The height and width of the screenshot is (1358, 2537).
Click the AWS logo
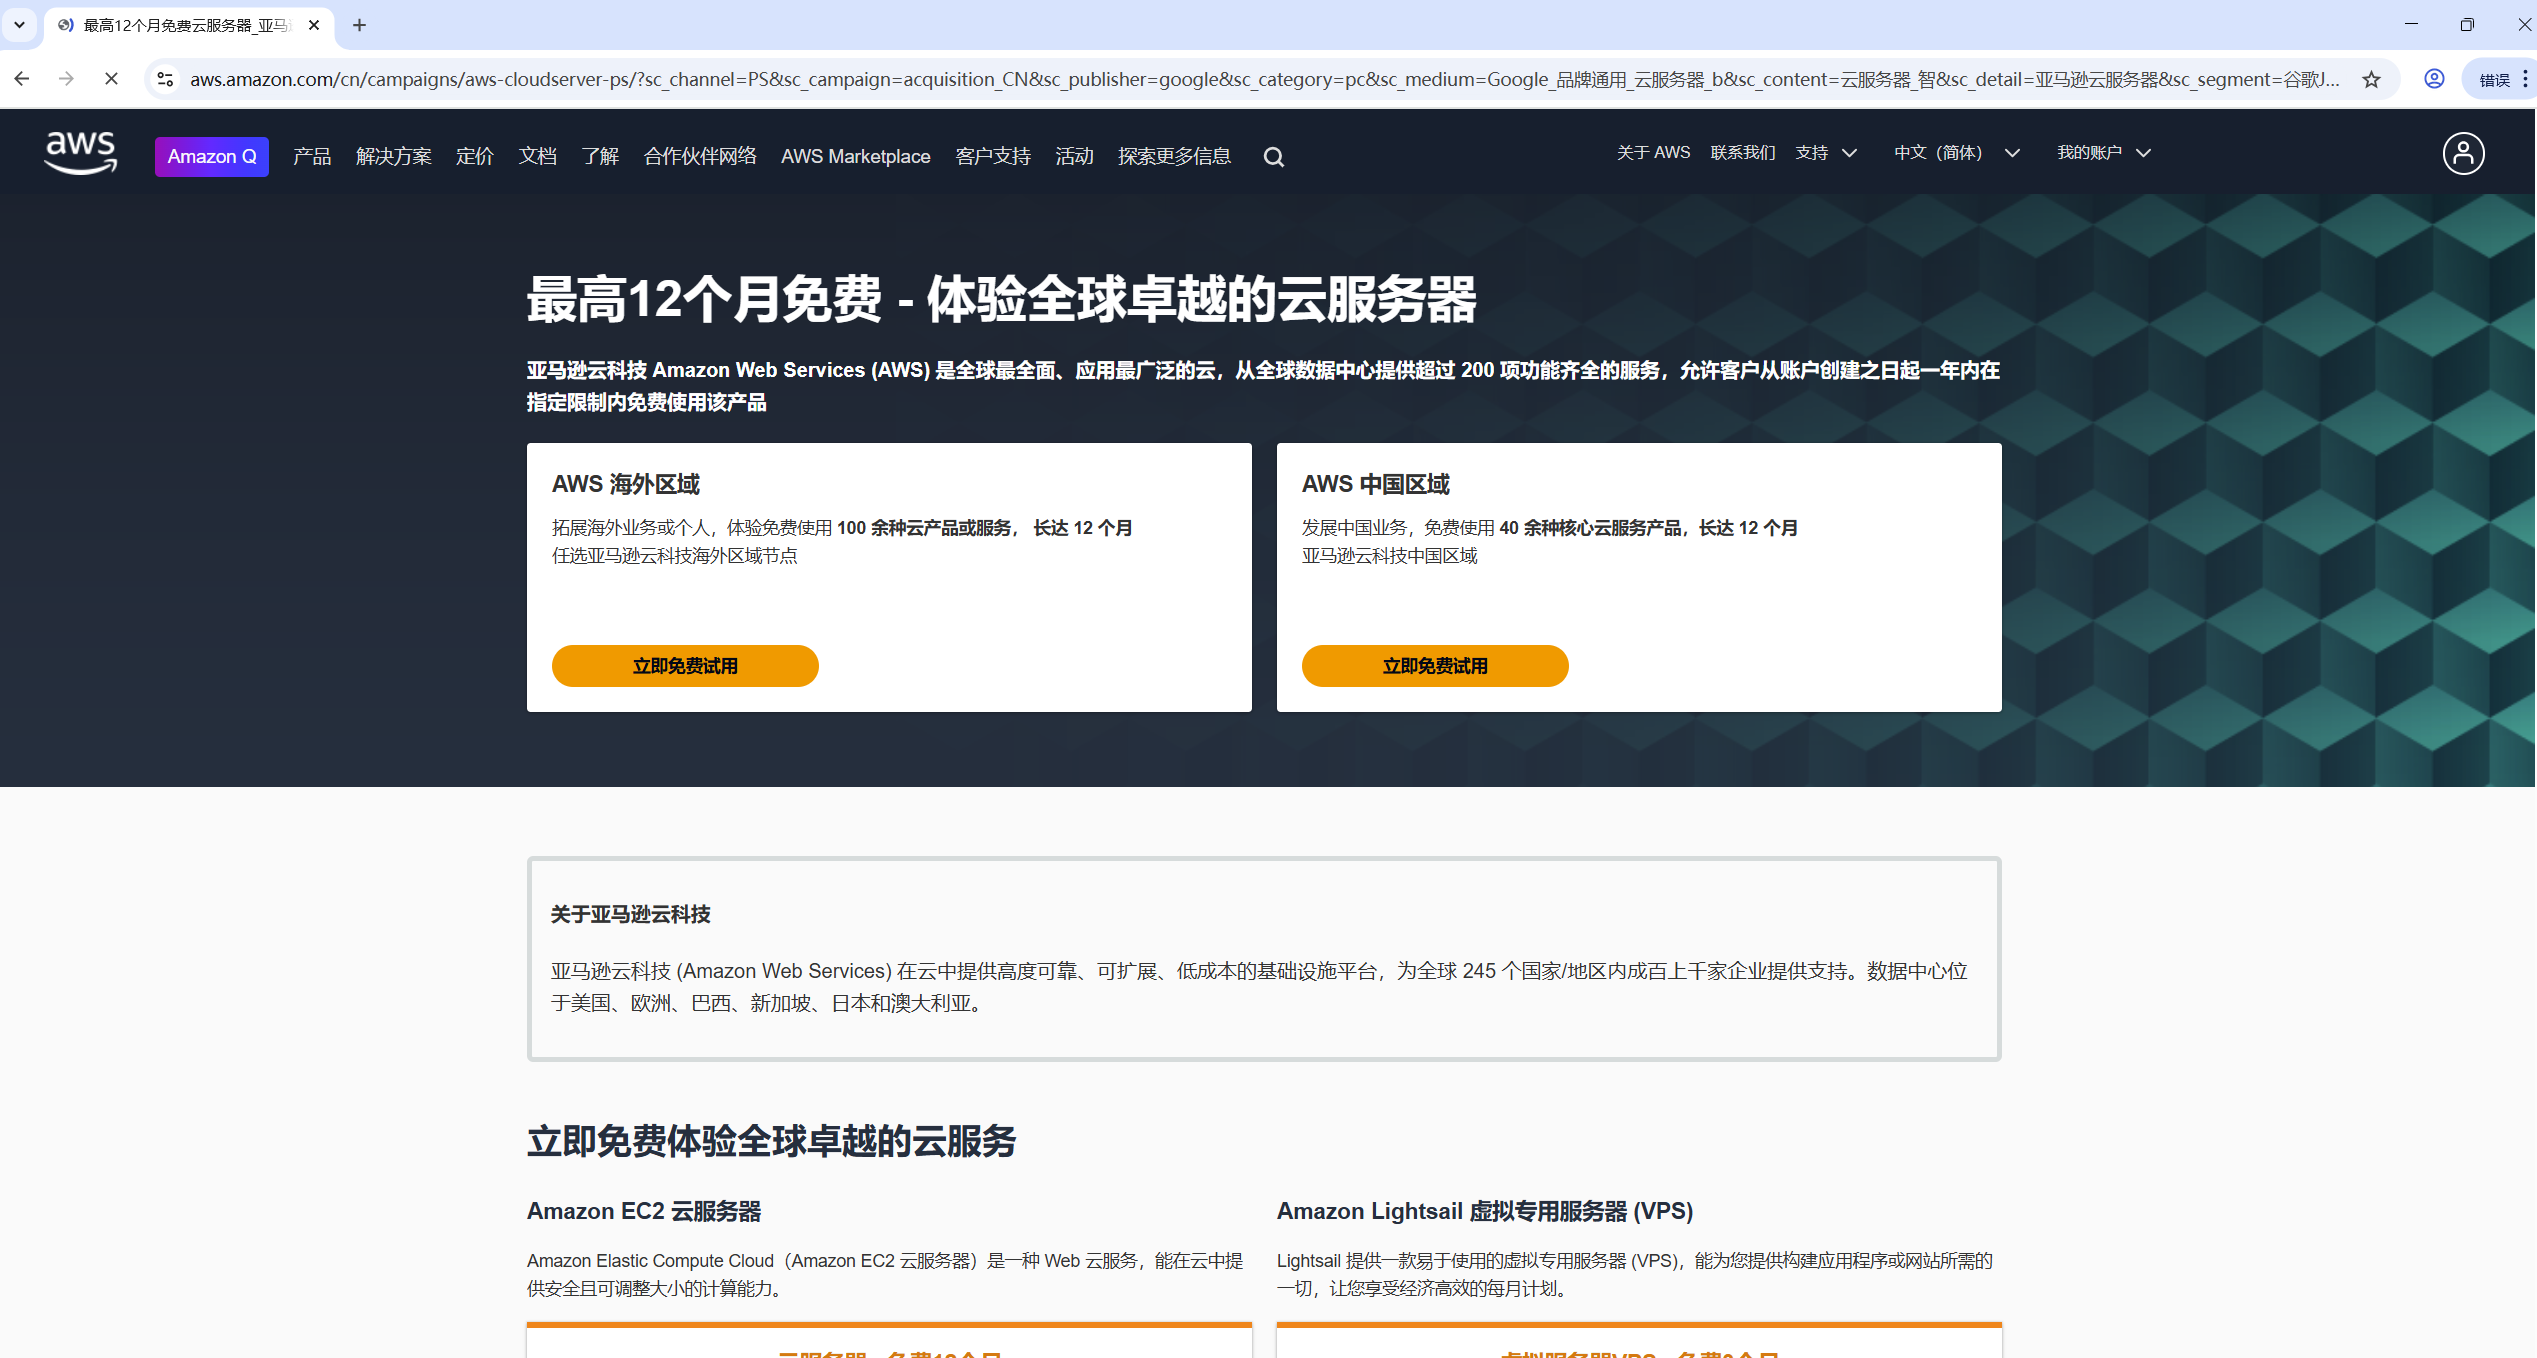[80, 153]
